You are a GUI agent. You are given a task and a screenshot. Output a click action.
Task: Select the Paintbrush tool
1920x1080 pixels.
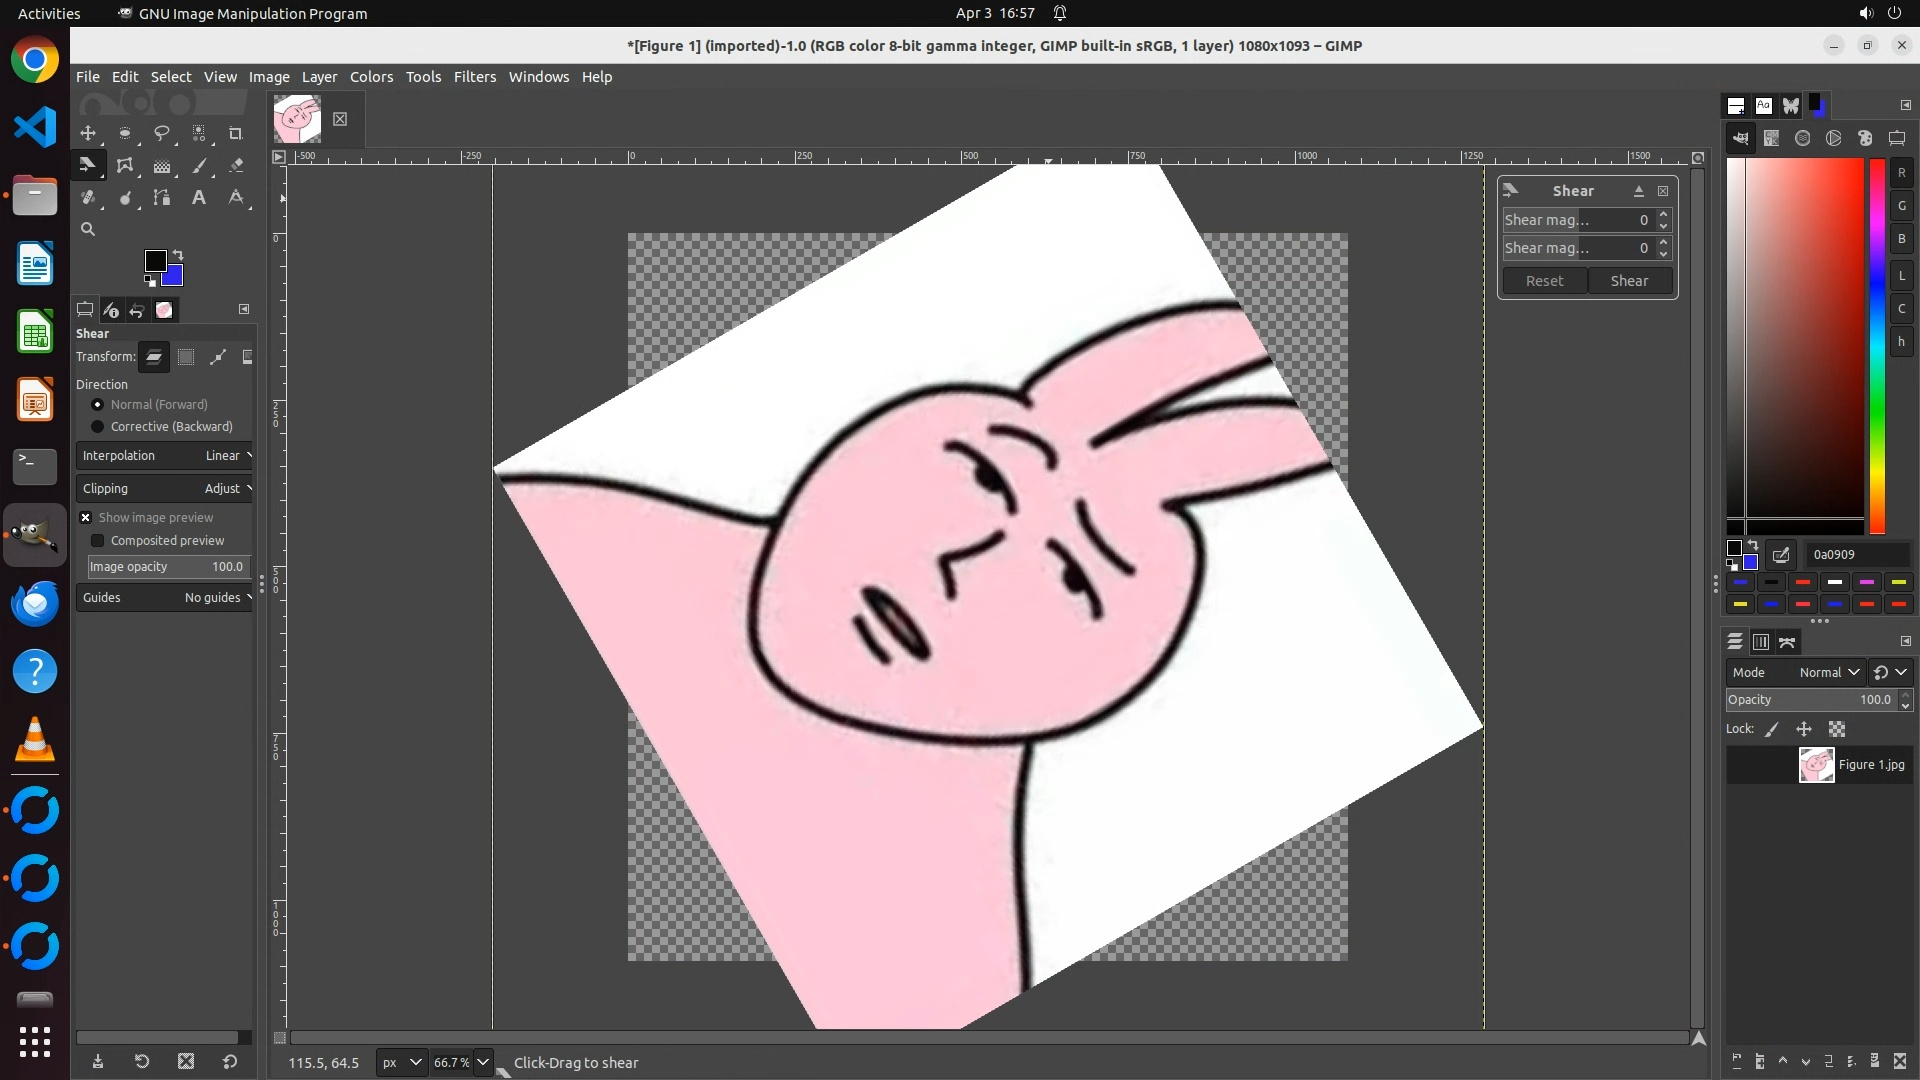tap(199, 166)
